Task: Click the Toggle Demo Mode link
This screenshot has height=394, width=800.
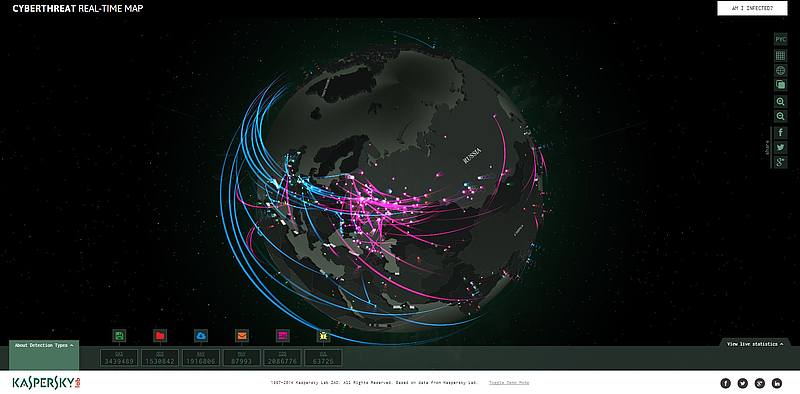Action: (x=509, y=383)
